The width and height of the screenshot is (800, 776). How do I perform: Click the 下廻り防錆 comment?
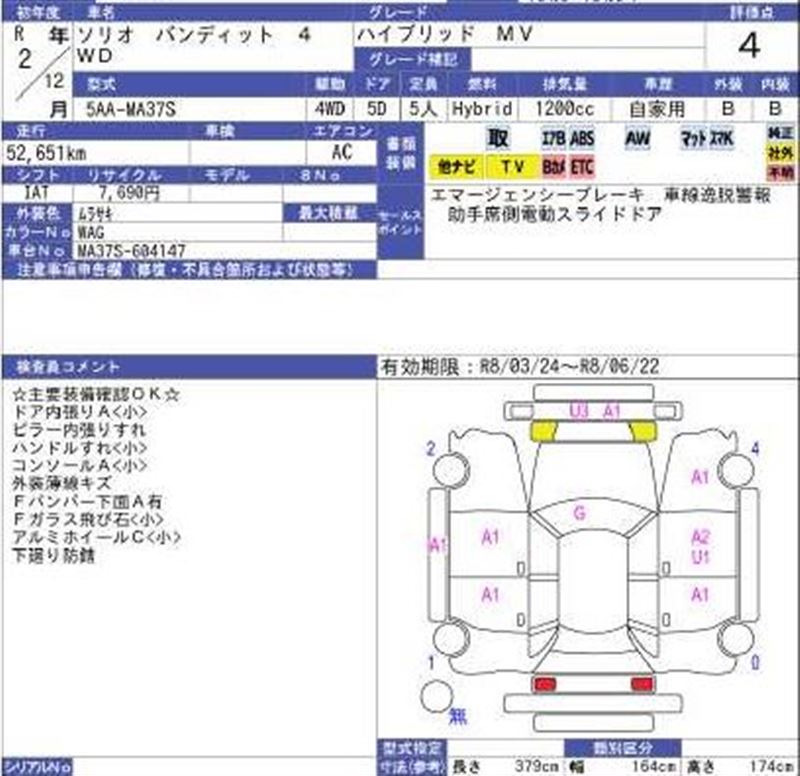click(54, 555)
